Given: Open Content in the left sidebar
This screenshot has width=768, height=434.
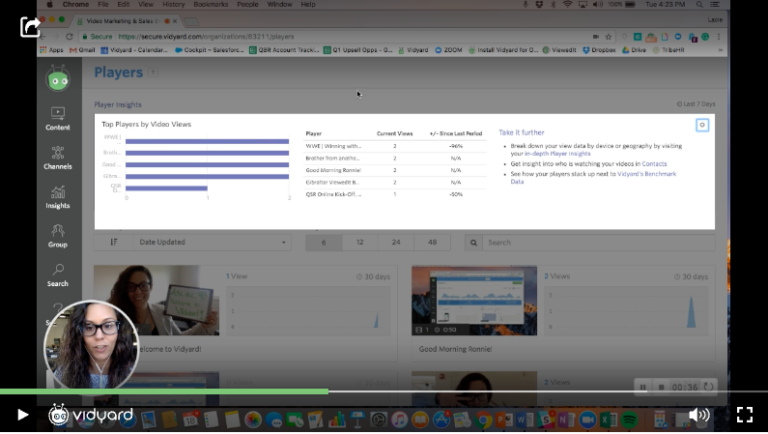Looking at the screenshot, I should pyautogui.click(x=58, y=119).
